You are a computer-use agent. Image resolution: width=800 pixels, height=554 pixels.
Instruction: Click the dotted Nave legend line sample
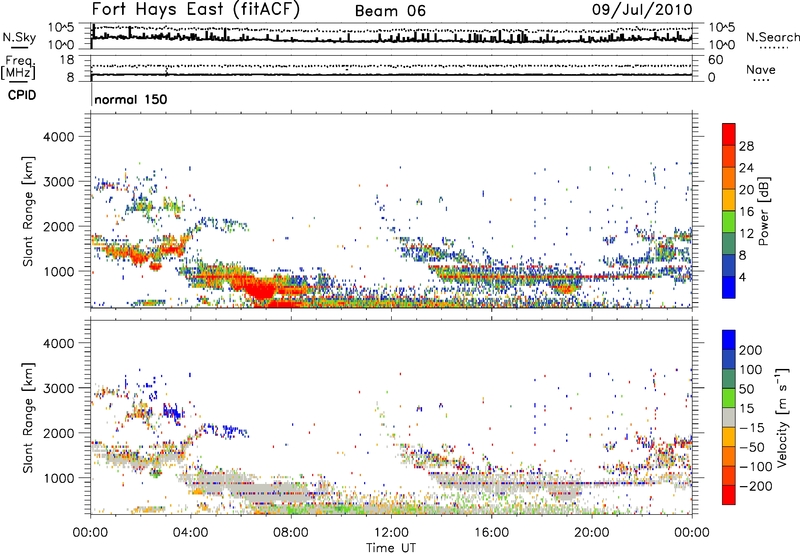pos(761,80)
